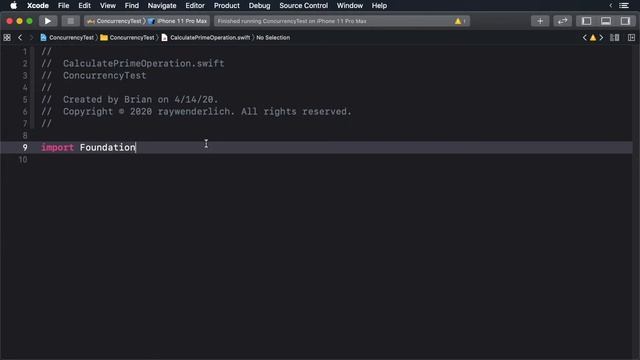The height and width of the screenshot is (360, 640).
Task: Open the Apple menu
Action: coord(13,6)
